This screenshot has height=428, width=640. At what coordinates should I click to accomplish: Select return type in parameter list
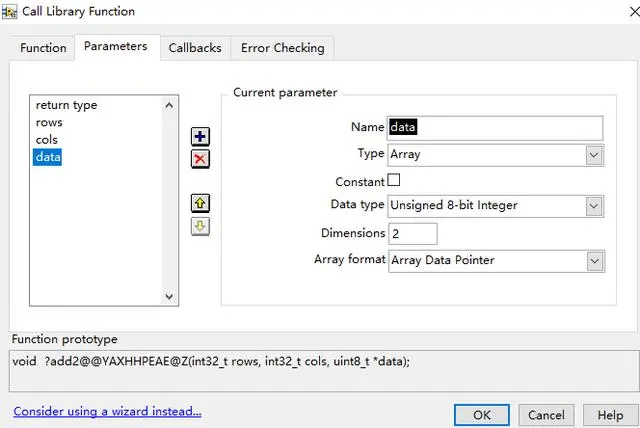66,105
